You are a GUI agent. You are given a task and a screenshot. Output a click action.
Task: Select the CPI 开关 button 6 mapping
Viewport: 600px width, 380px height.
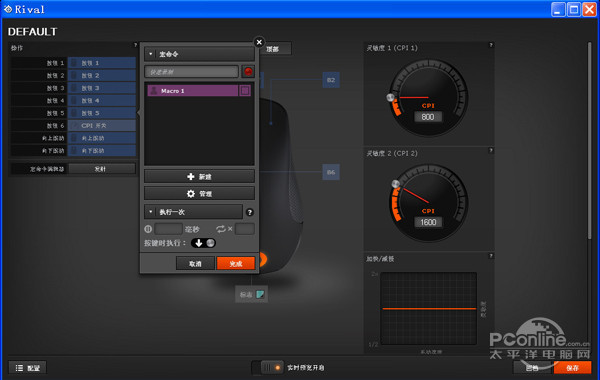pyautogui.click(x=101, y=126)
